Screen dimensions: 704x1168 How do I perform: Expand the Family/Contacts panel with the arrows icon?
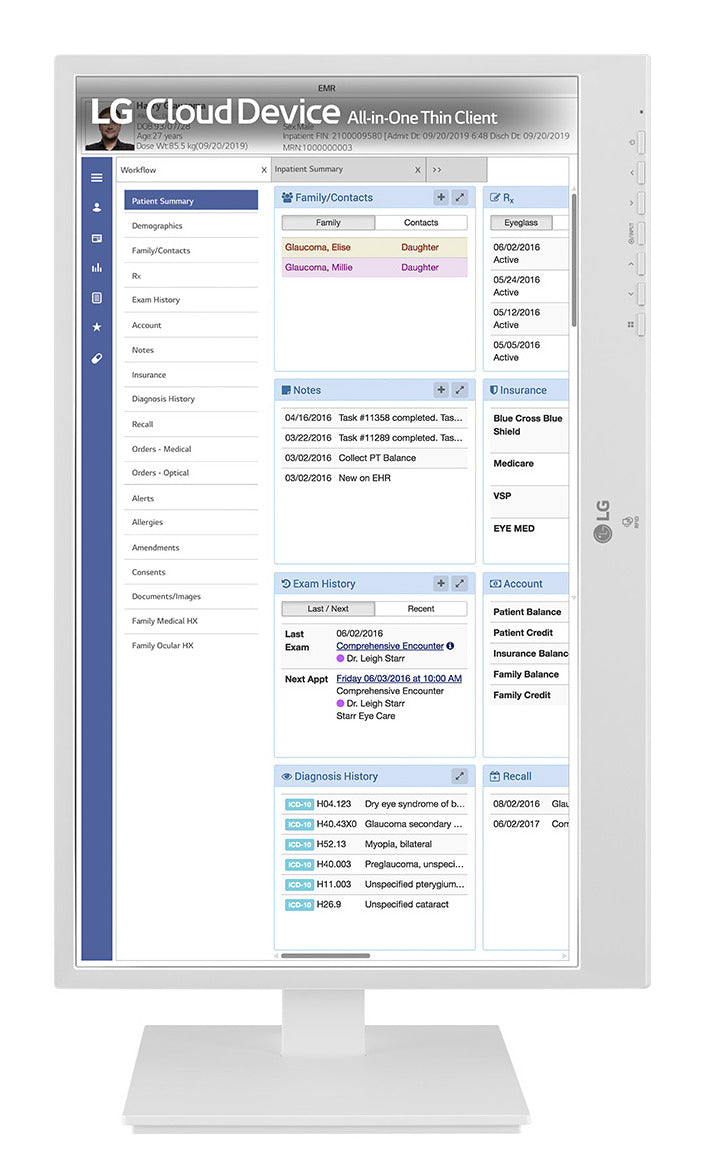pos(460,197)
